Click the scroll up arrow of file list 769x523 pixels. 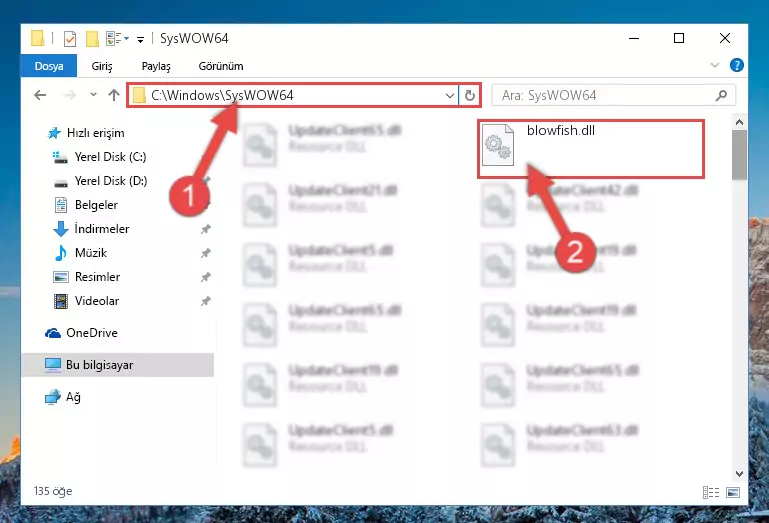[739, 122]
